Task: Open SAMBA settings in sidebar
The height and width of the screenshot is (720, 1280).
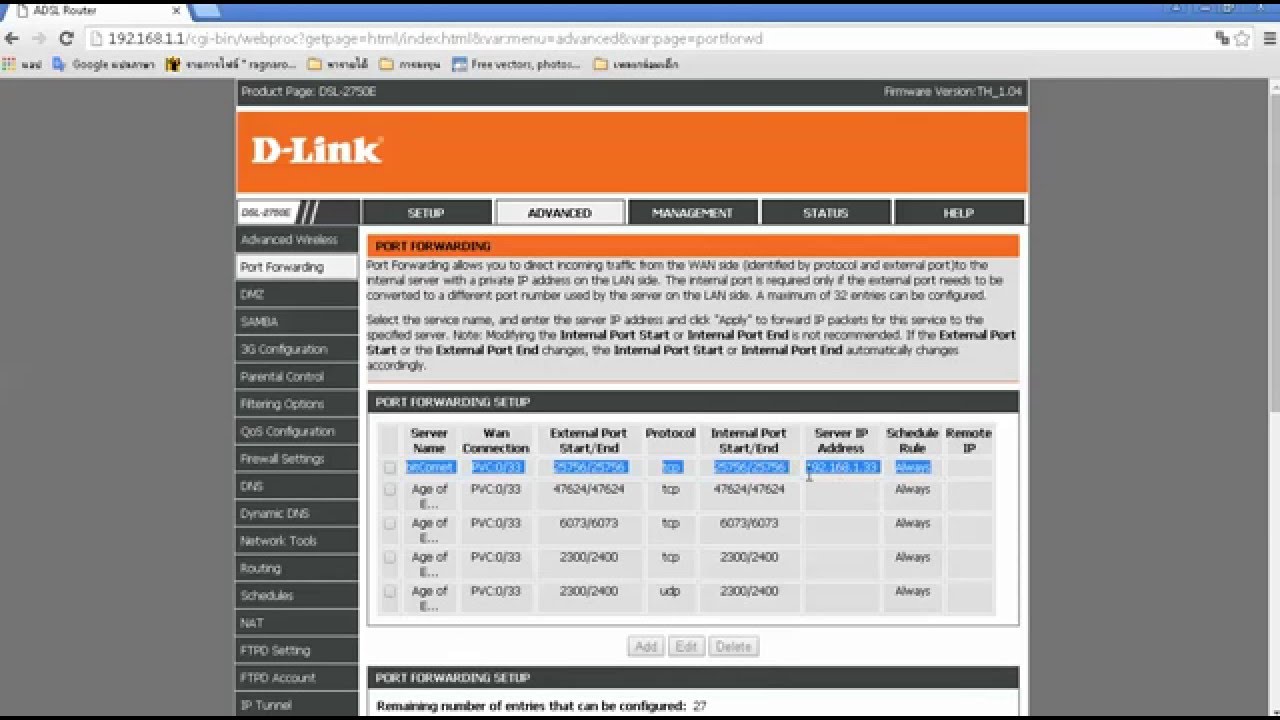Action: (297, 321)
